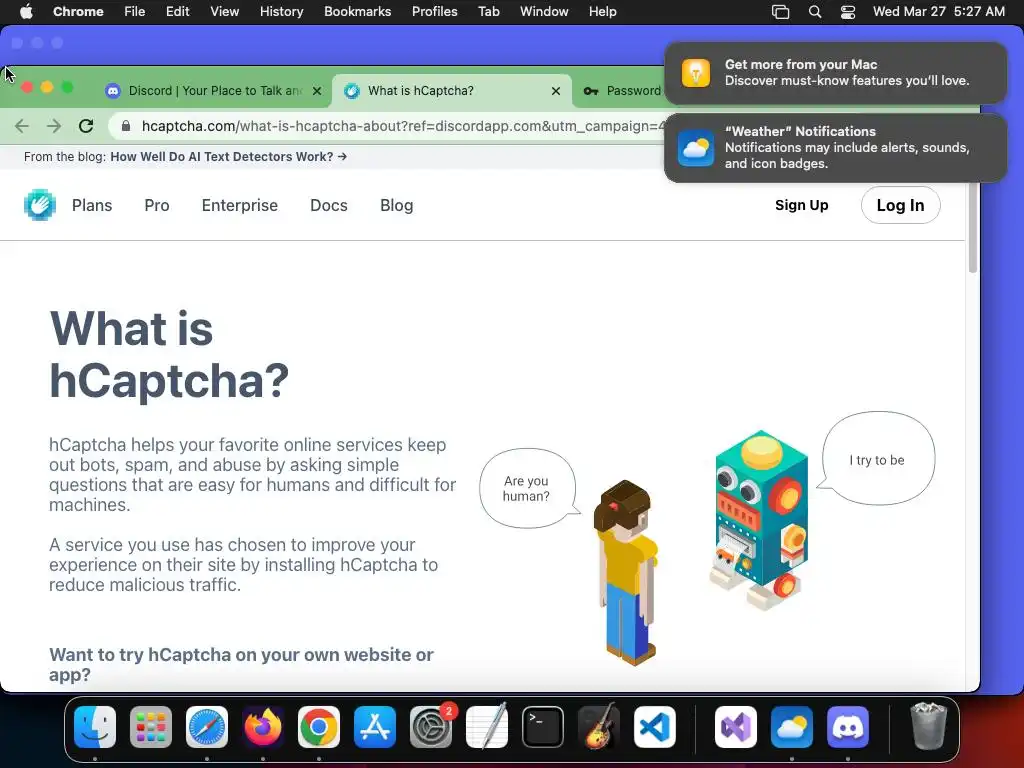
Task: Select the What is hCaptcha? tab
Action: 451,91
